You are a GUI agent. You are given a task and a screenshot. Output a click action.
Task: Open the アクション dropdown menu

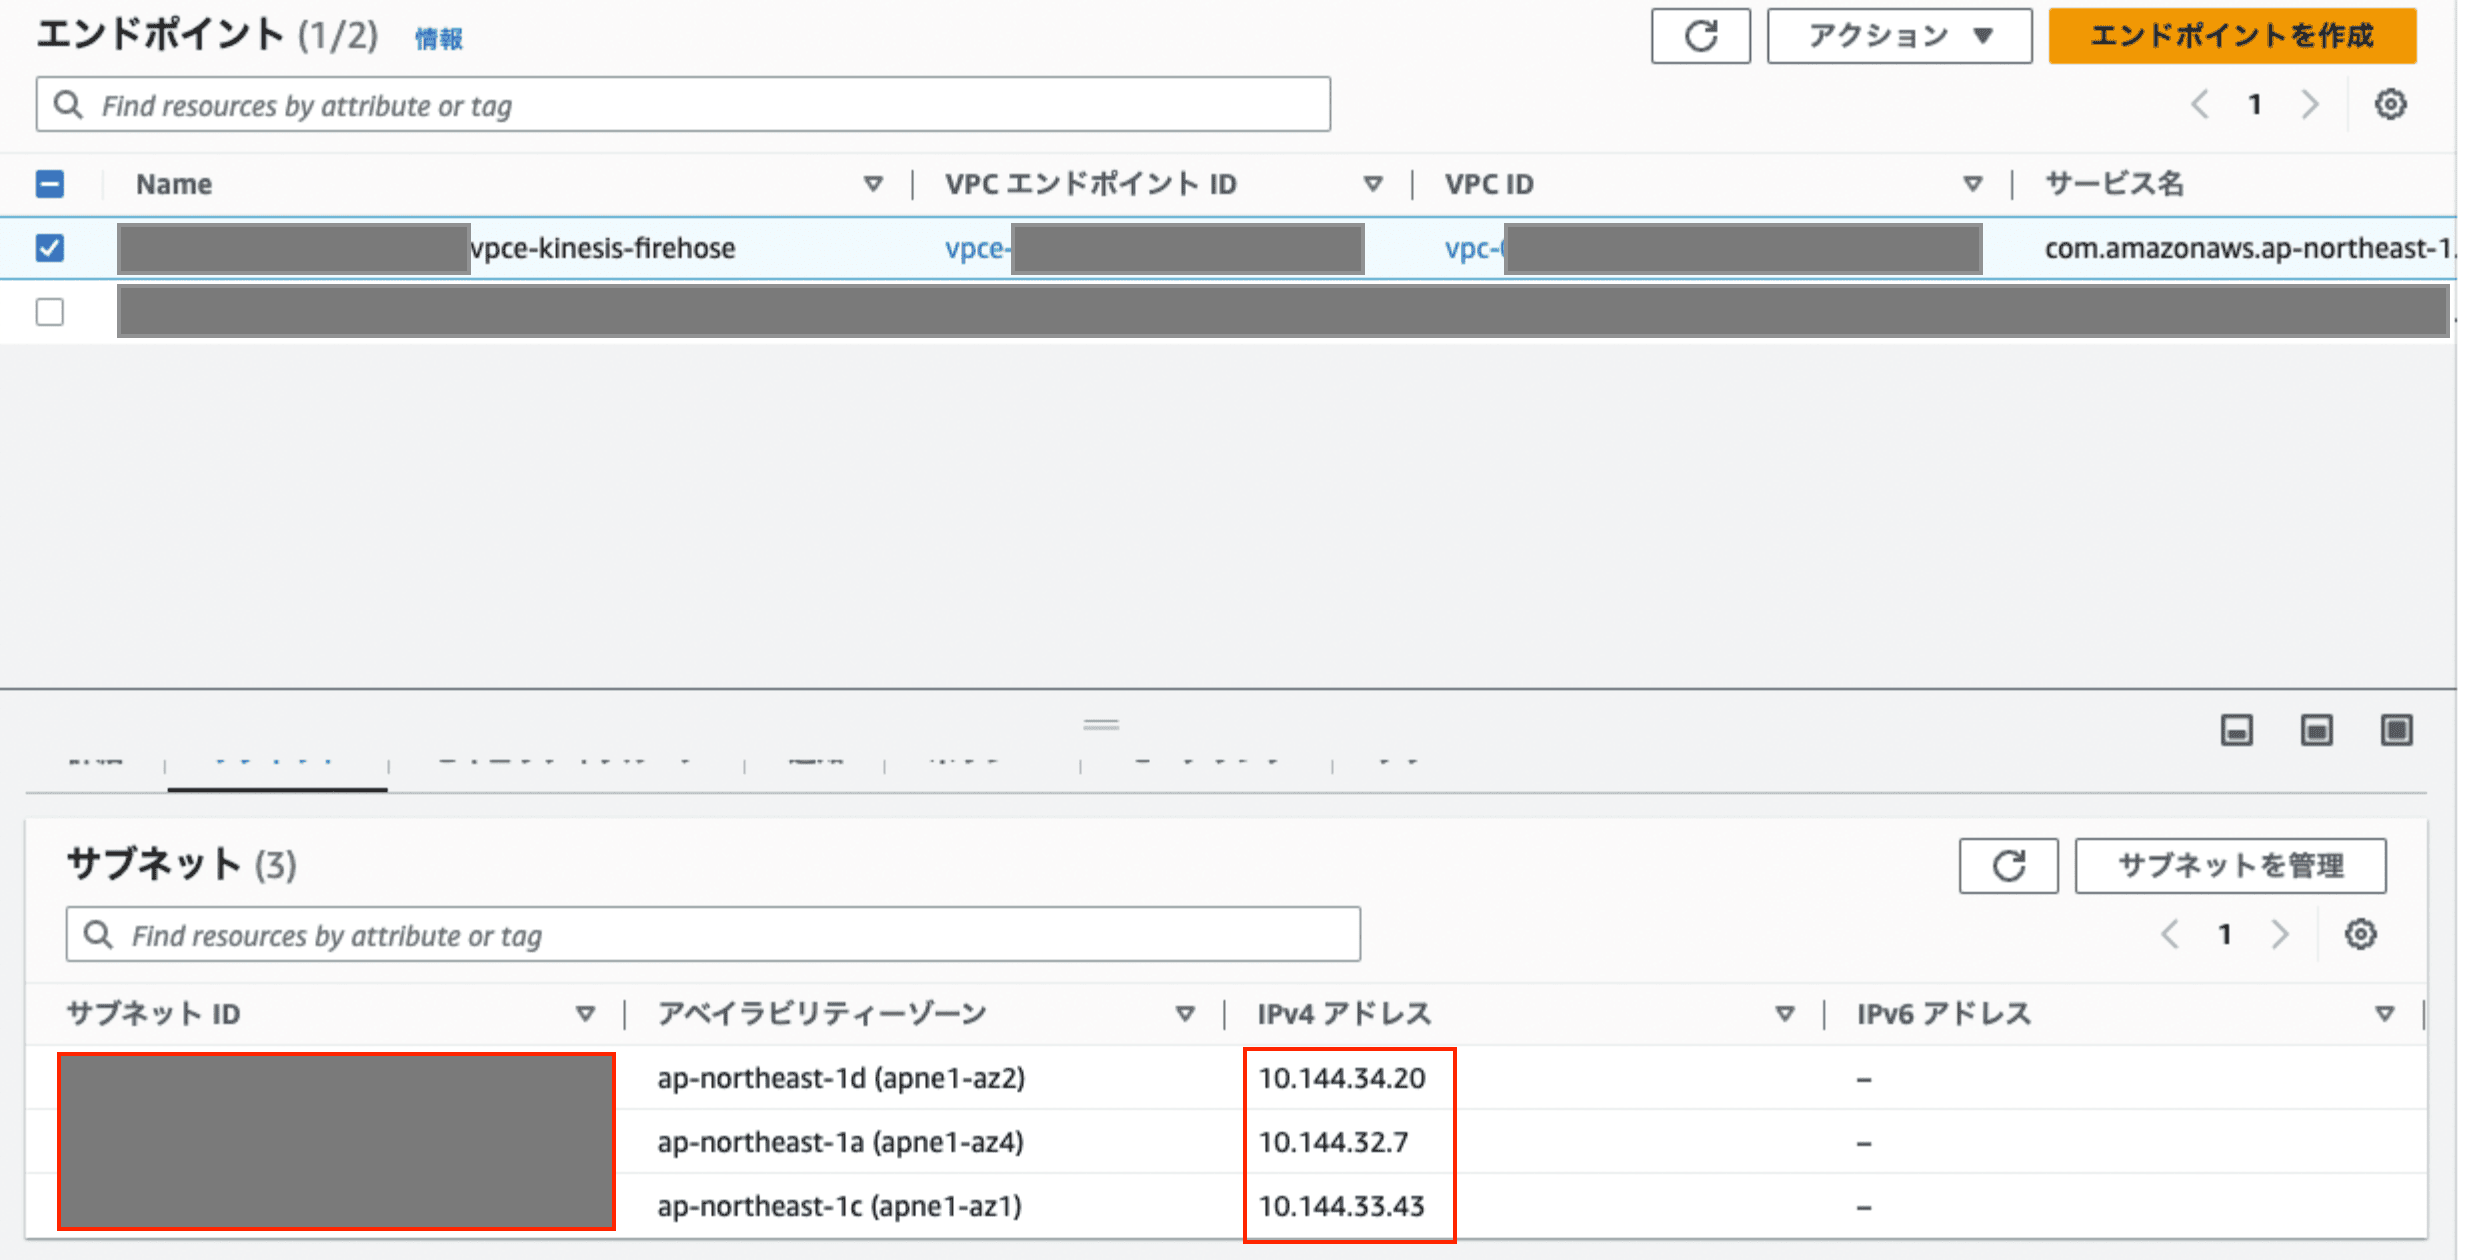point(1899,36)
